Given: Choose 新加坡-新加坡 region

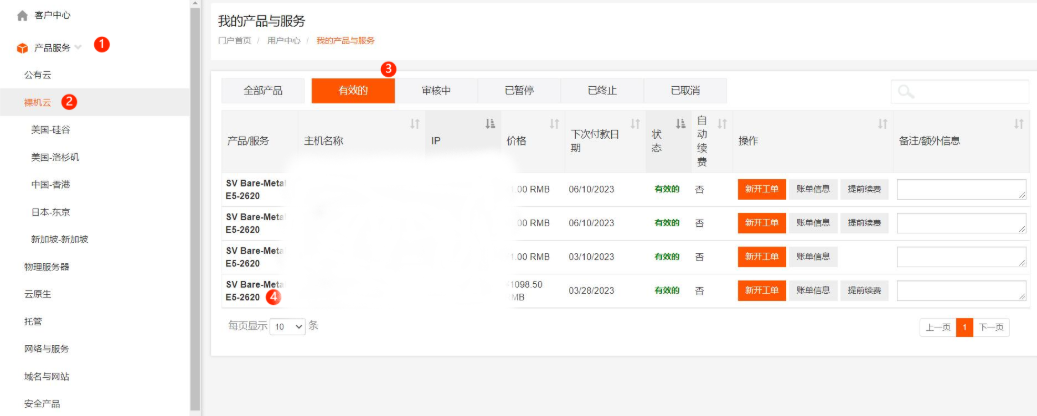Looking at the screenshot, I should (60, 239).
